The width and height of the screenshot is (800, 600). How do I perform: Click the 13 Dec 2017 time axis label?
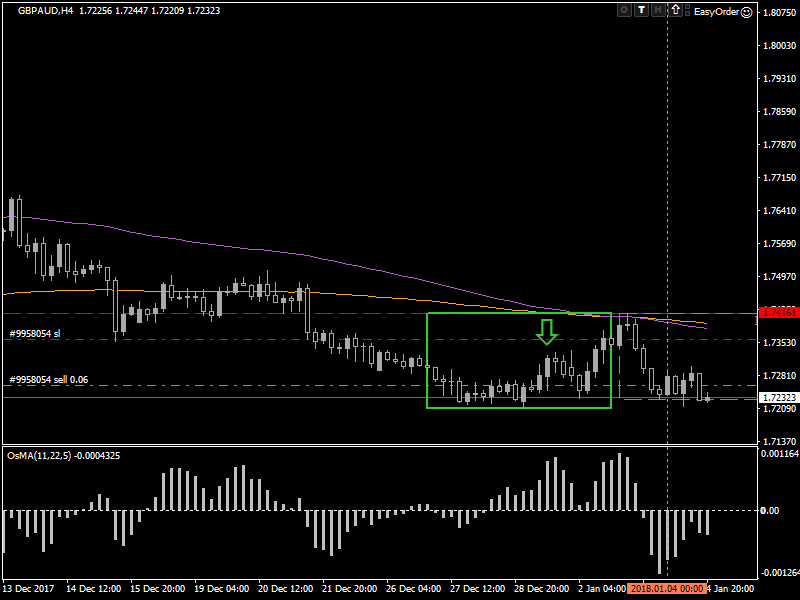29,589
